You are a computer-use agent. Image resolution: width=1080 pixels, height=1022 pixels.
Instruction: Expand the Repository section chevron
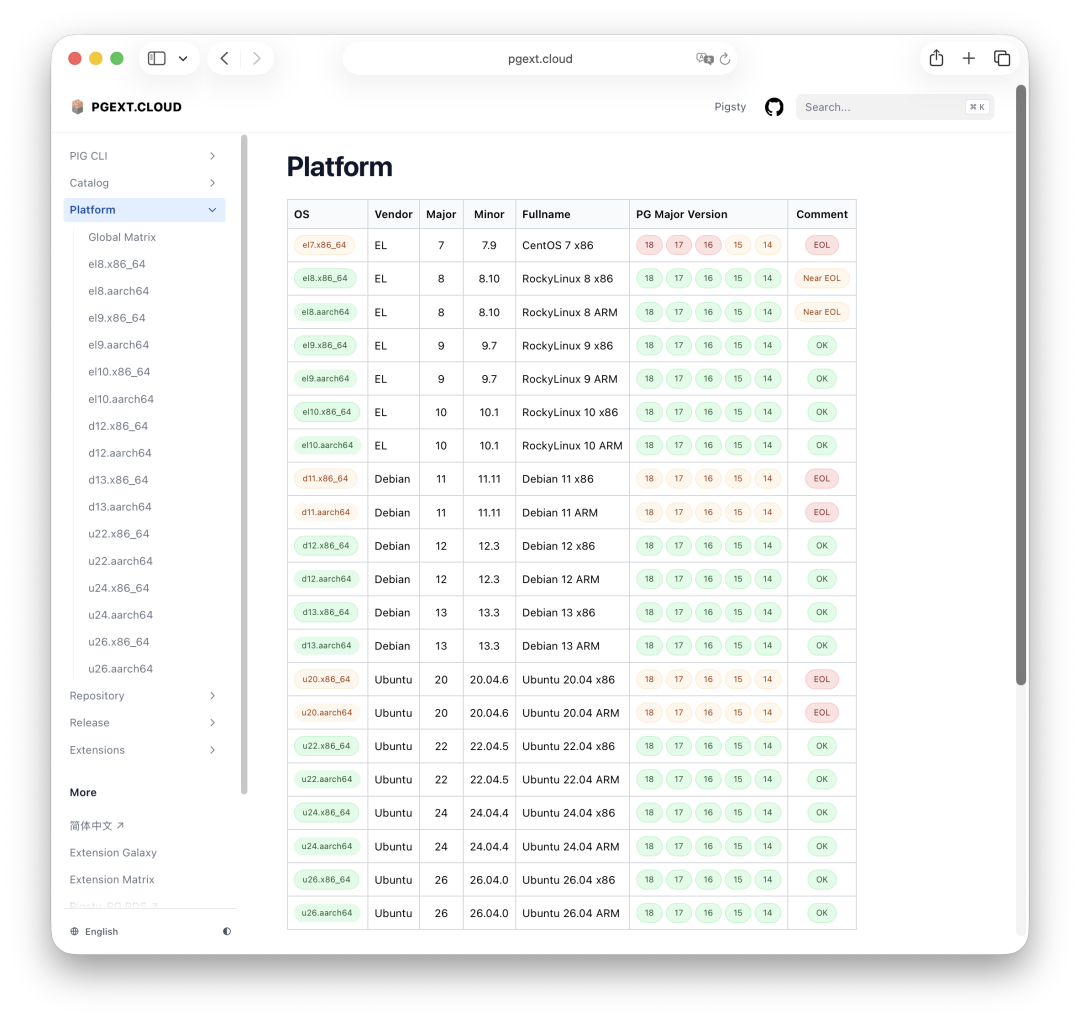(212, 696)
